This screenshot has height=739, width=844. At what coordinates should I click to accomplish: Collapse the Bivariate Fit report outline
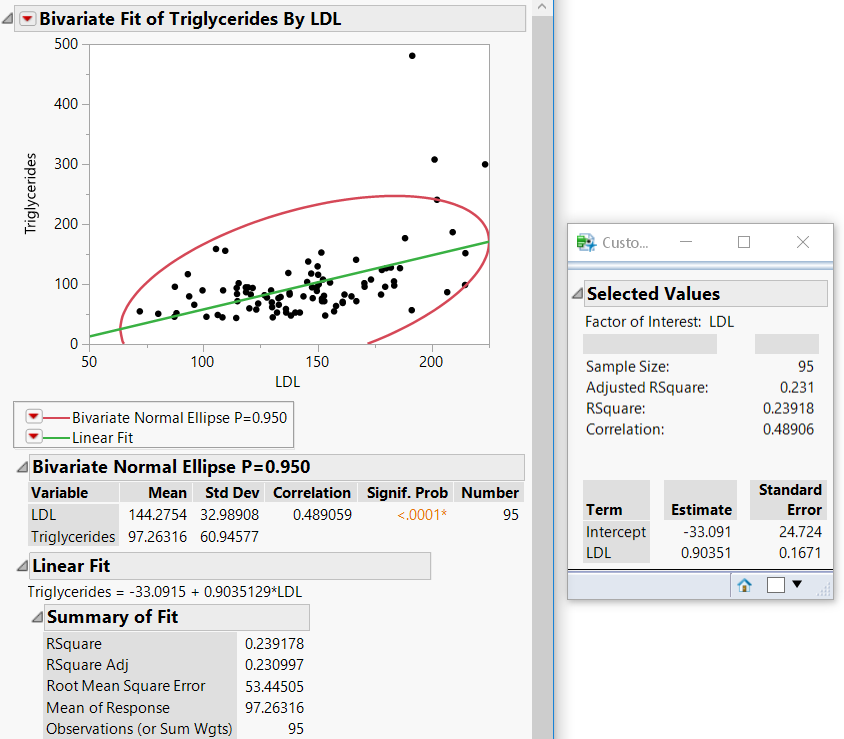[x=9, y=19]
